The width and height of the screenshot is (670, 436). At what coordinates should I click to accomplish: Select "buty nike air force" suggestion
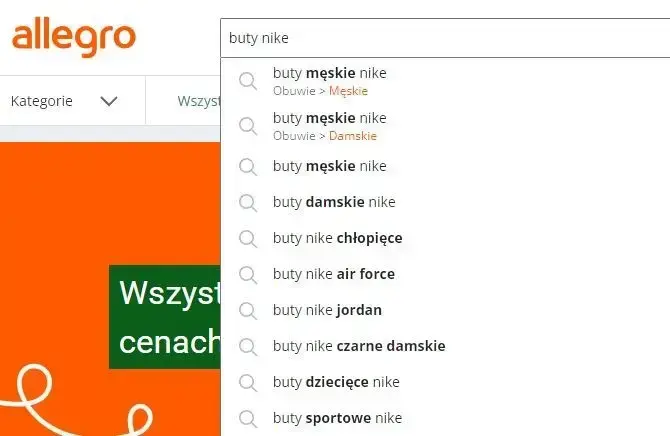coord(334,274)
